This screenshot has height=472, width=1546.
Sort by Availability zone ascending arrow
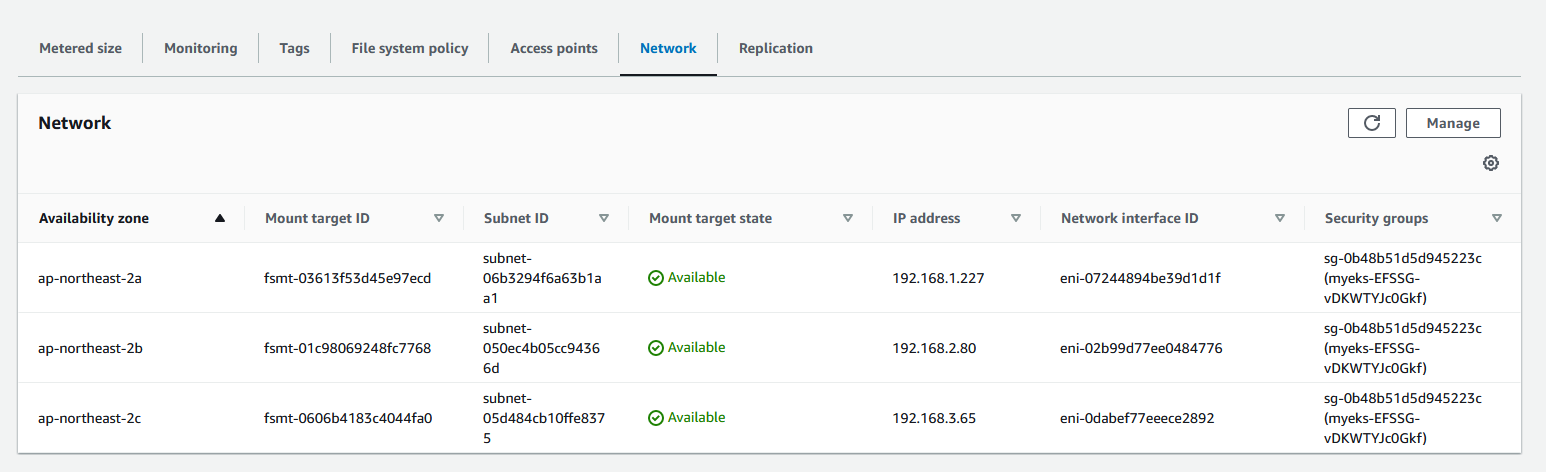pyautogui.click(x=220, y=218)
